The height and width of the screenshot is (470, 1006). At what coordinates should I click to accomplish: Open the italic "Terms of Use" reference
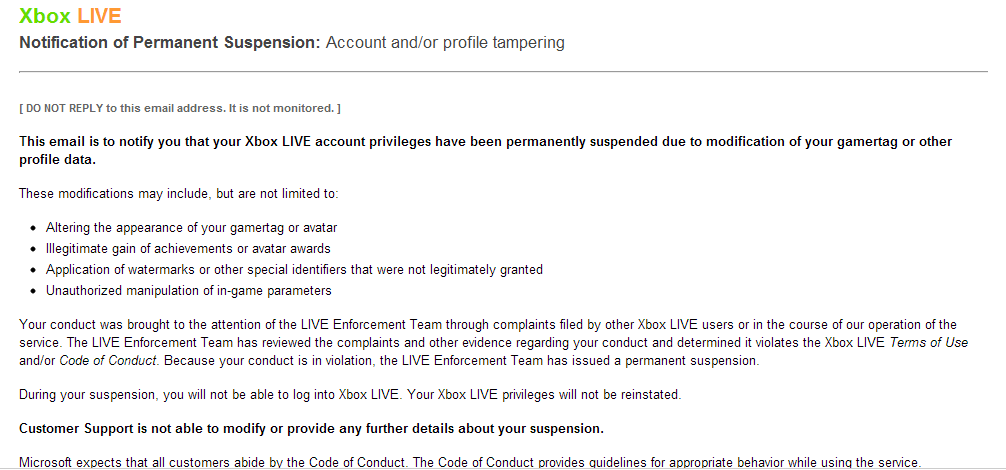931,342
